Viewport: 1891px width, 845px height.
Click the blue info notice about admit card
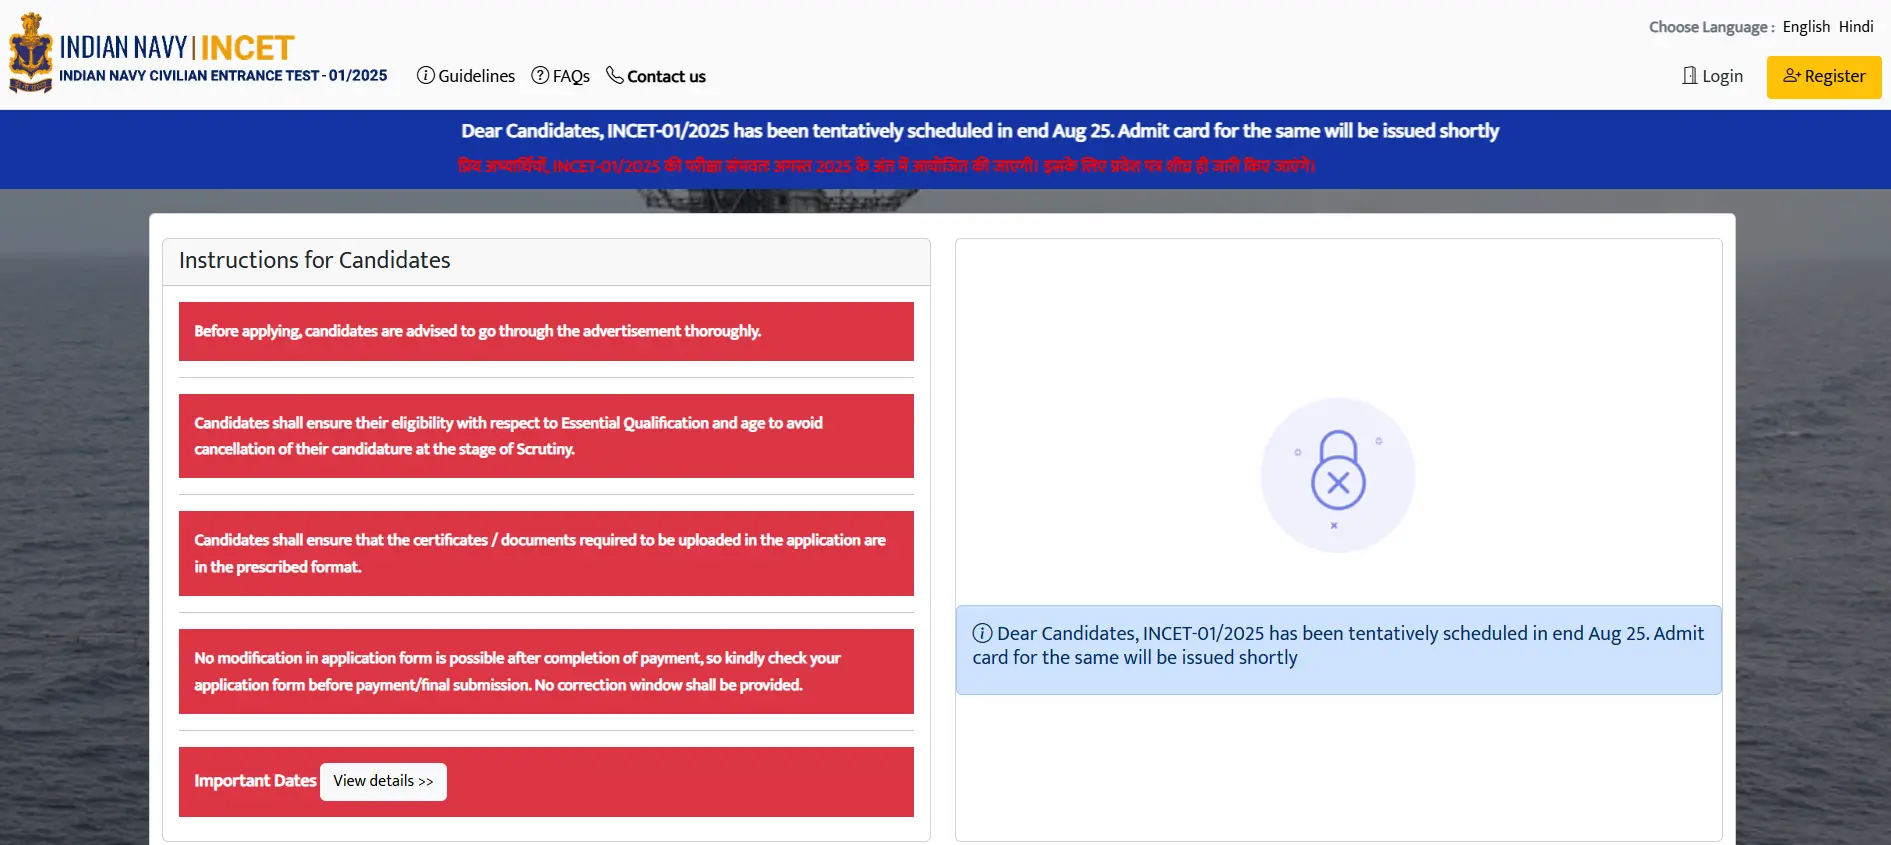click(1338, 650)
